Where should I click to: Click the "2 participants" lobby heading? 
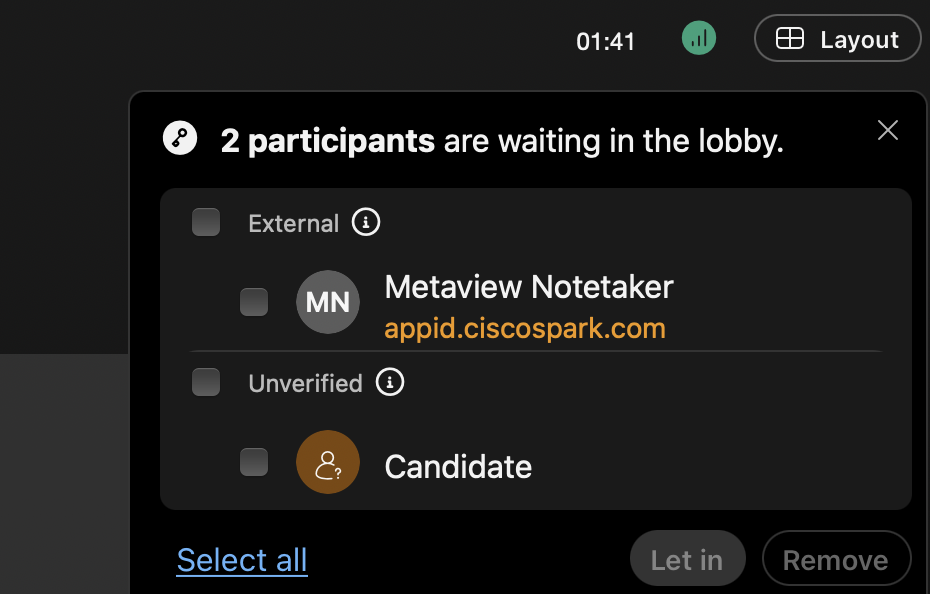pos(327,141)
